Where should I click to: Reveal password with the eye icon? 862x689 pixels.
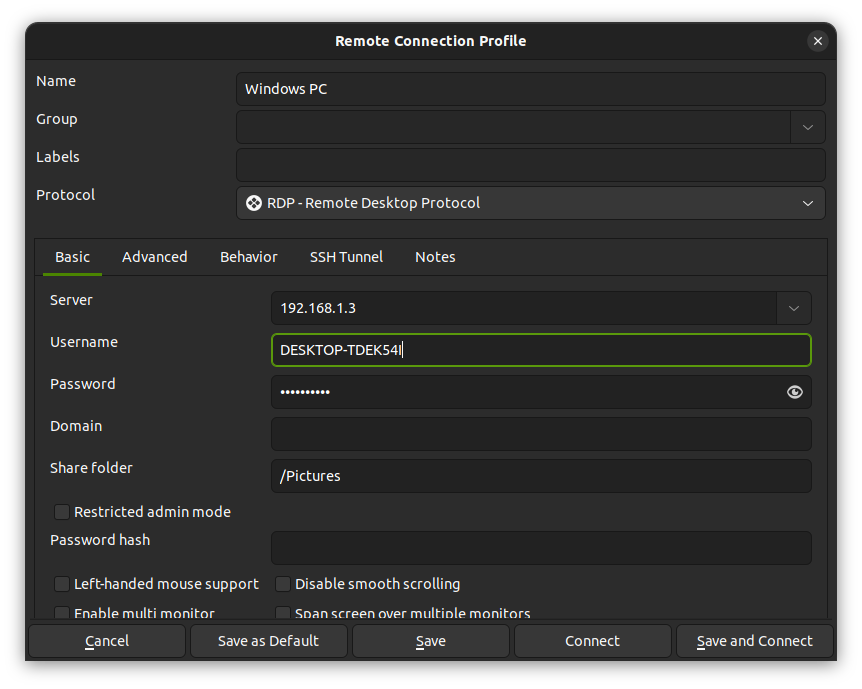click(795, 392)
